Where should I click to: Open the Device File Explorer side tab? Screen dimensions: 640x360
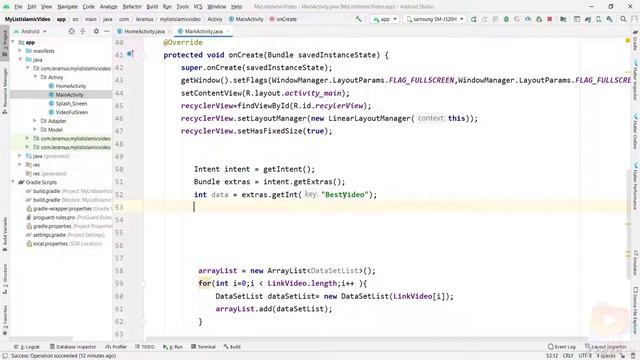click(x=636, y=311)
